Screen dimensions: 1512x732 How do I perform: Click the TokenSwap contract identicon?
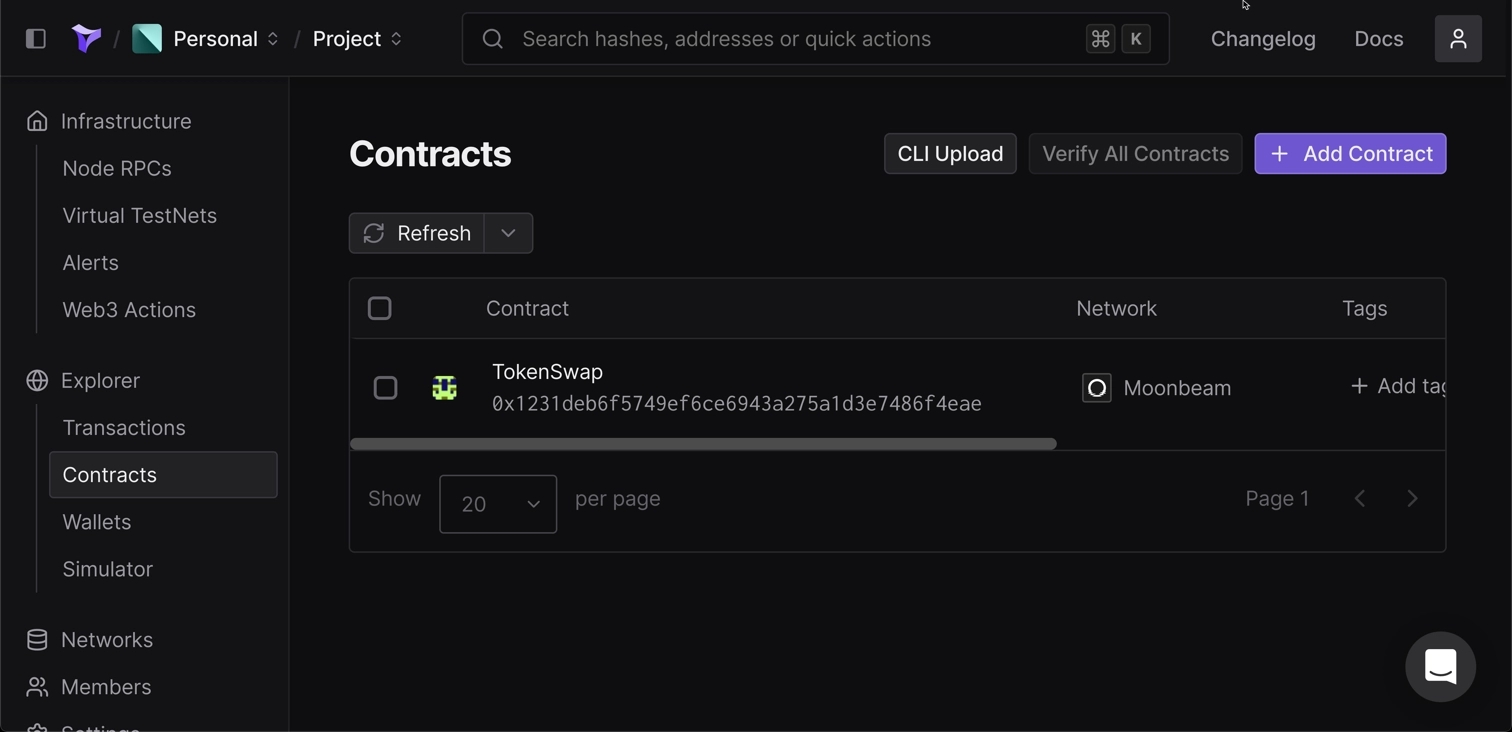(445, 388)
